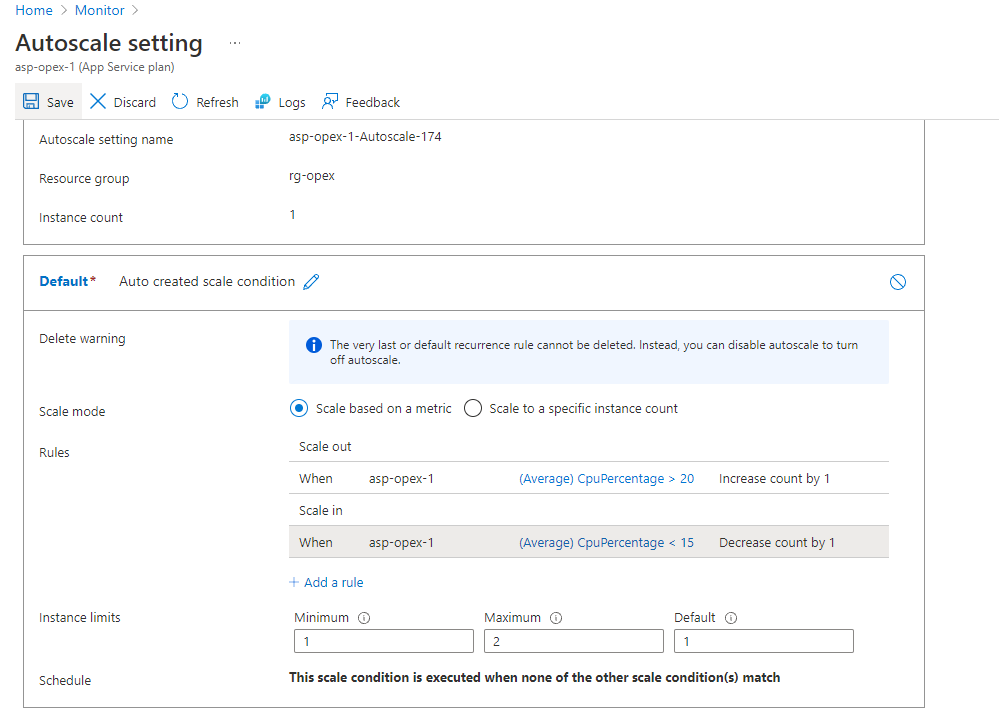The height and width of the screenshot is (720, 999).
Task: Click the 'asp-opex-1 (App Service plan)' subtitle
Action: 95,67
